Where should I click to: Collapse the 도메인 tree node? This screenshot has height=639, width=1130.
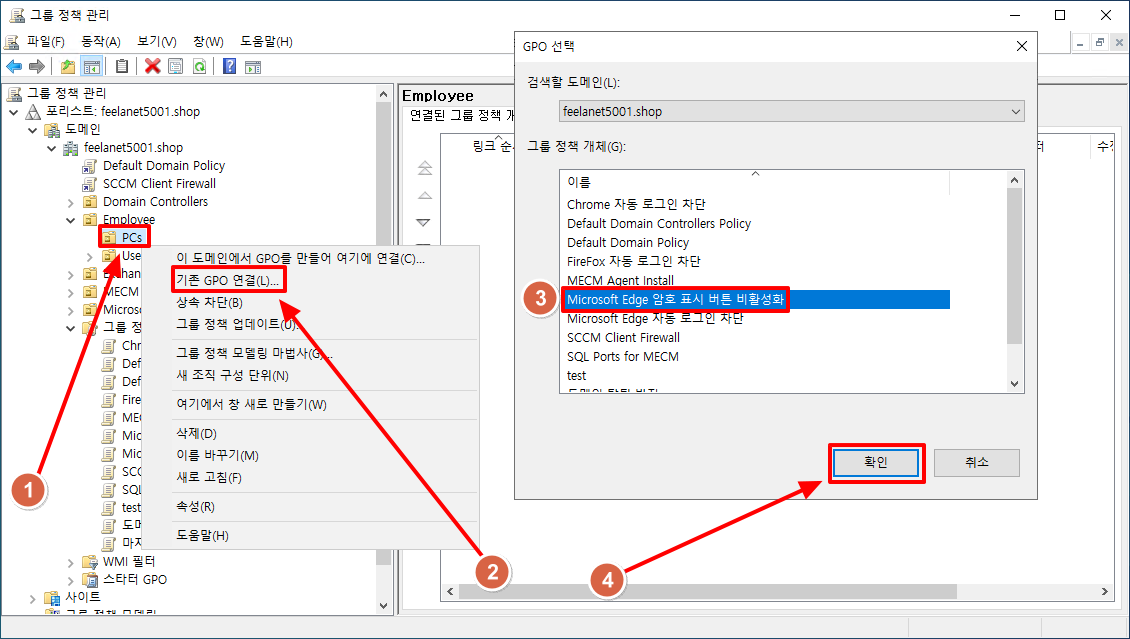[32, 130]
